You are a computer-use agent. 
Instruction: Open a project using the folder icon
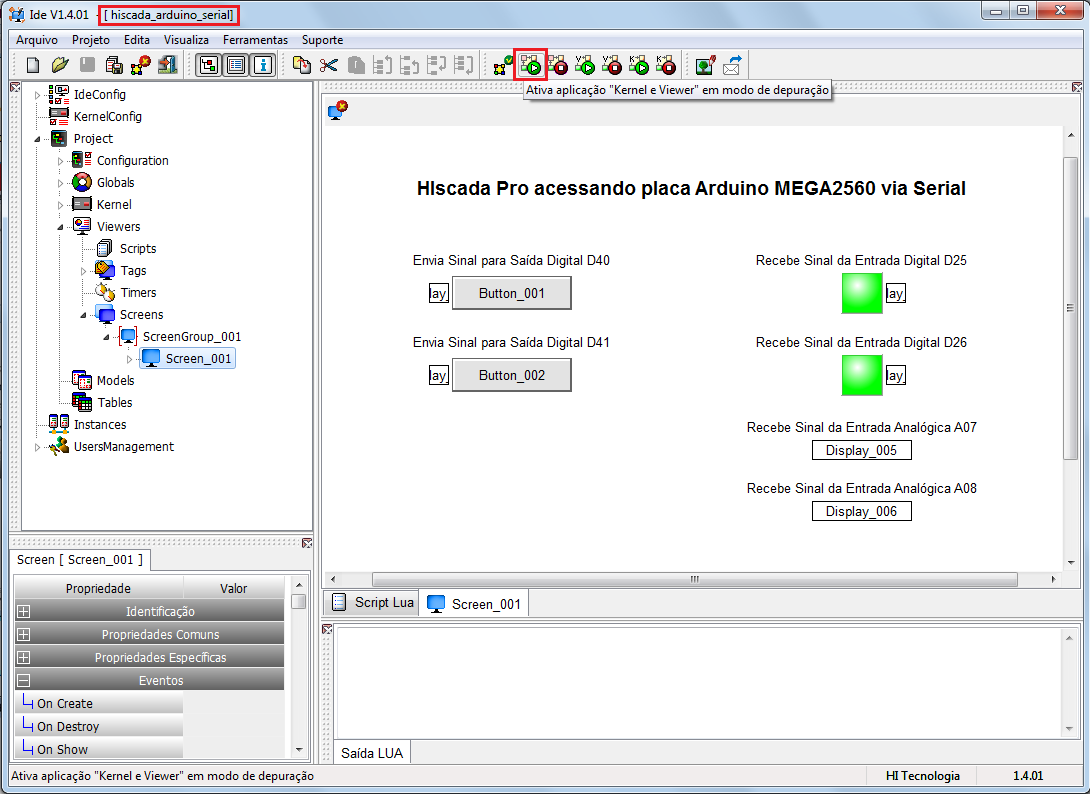point(60,65)
